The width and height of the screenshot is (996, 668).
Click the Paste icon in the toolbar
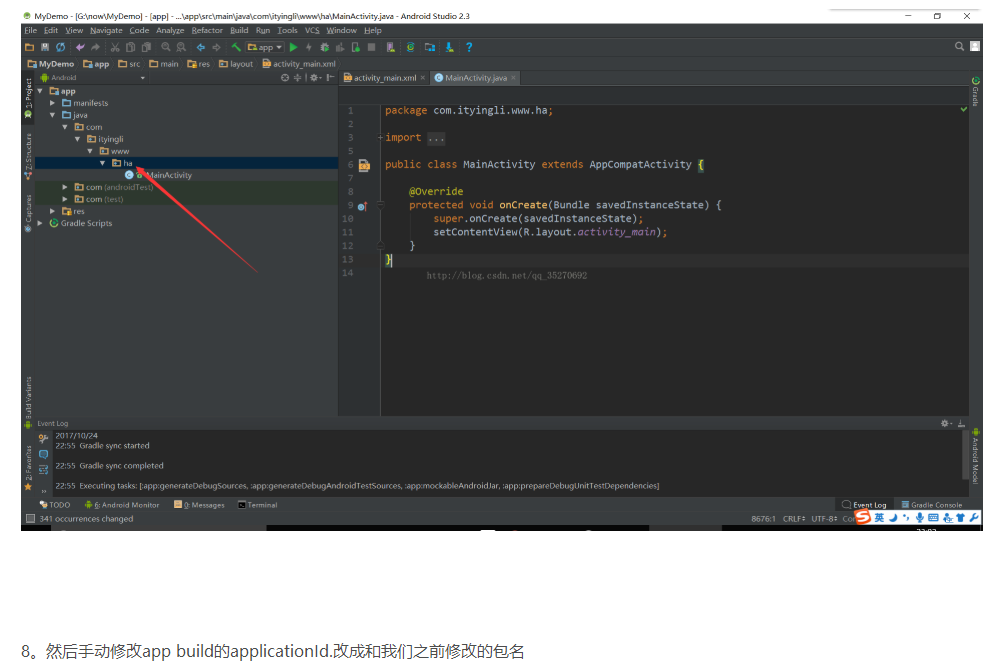[x=146, y=47]
